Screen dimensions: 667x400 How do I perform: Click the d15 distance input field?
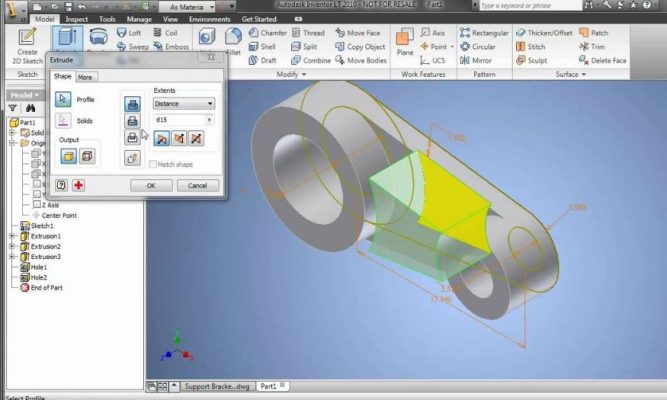point(178,119)
